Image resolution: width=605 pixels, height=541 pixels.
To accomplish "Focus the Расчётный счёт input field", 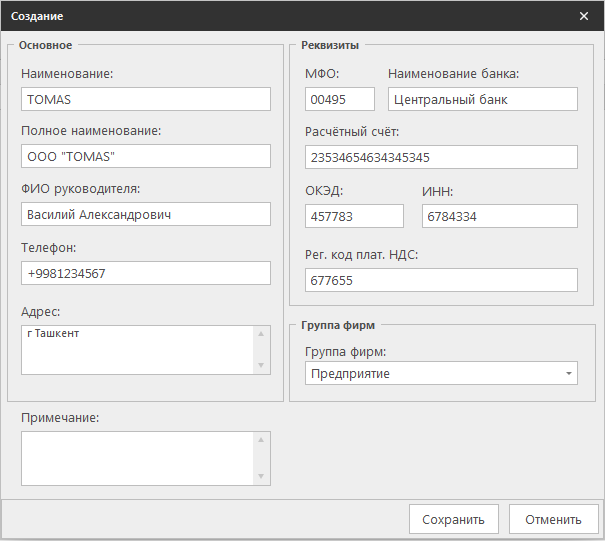I will pos(441,157).
